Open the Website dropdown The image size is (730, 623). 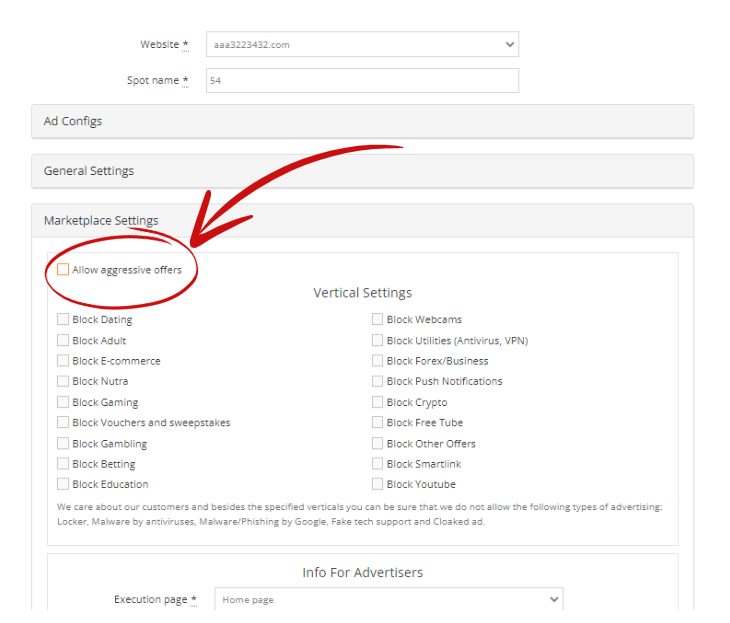(362, 44)
